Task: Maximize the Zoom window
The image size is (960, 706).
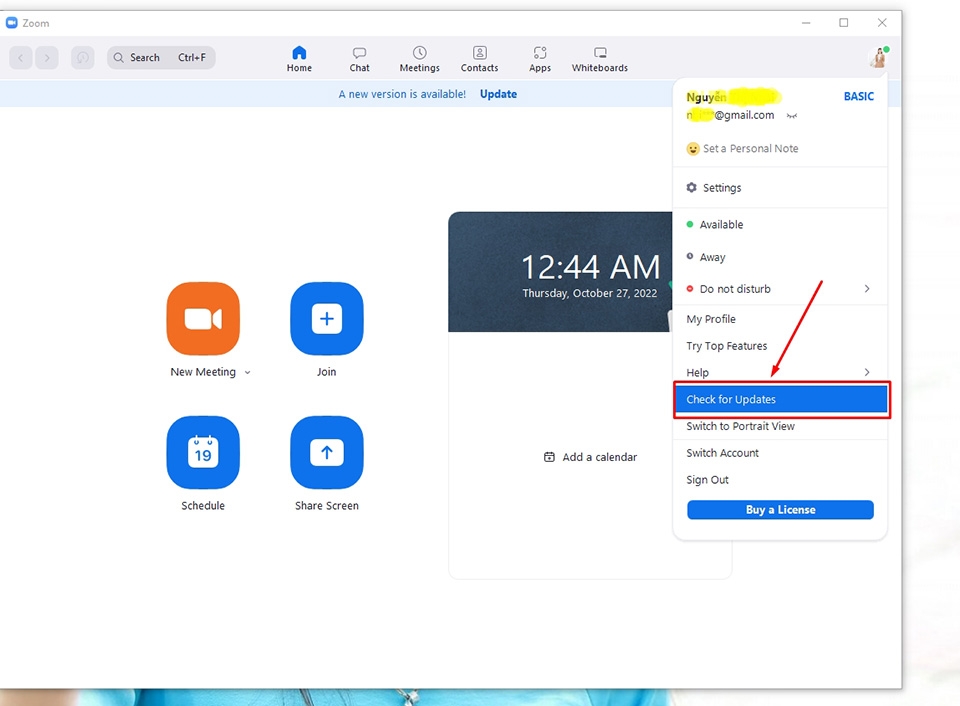Action: pyautogui.click(x=844, y=23)
